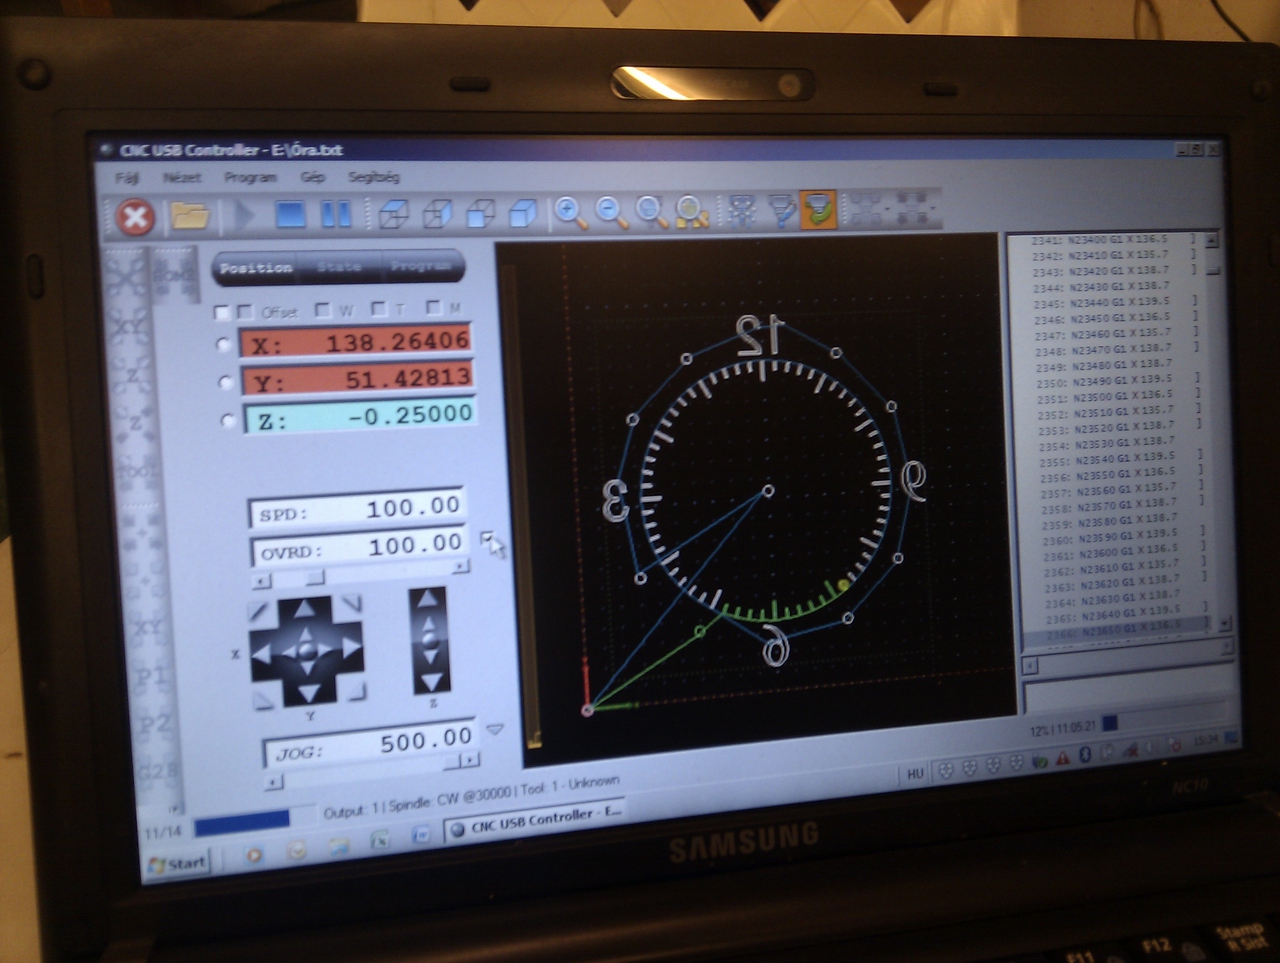This screenshot has height=963, width=1280.
Task: Click the SPD speed value field
Action: (x=358, y=510)
